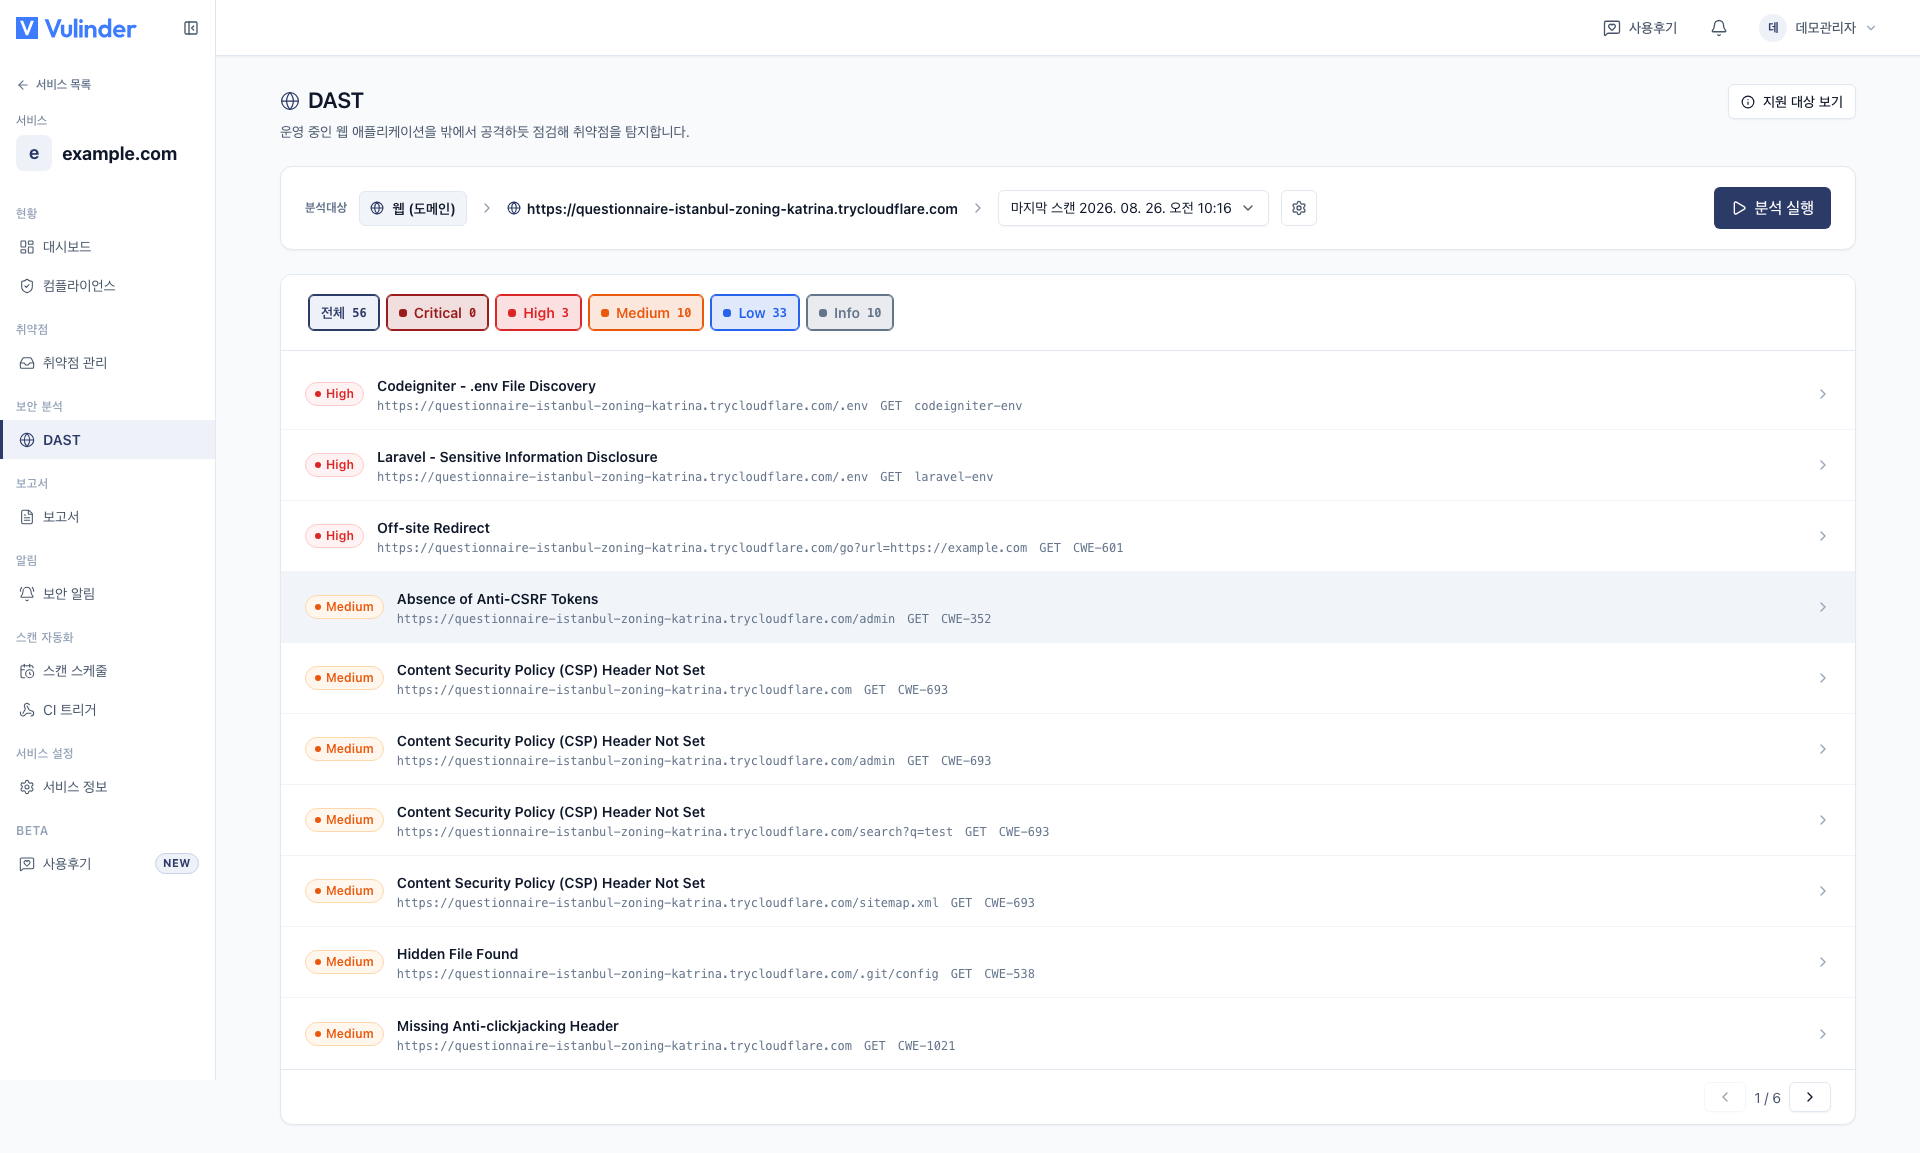Open the 마지막 스캔 date dropdown
This screenshot has width=1920, height=1153.
click(1133, 208)
